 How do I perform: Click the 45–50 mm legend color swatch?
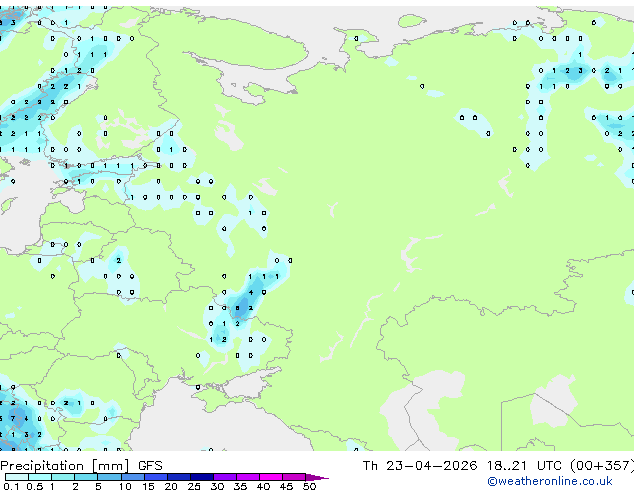294,477
